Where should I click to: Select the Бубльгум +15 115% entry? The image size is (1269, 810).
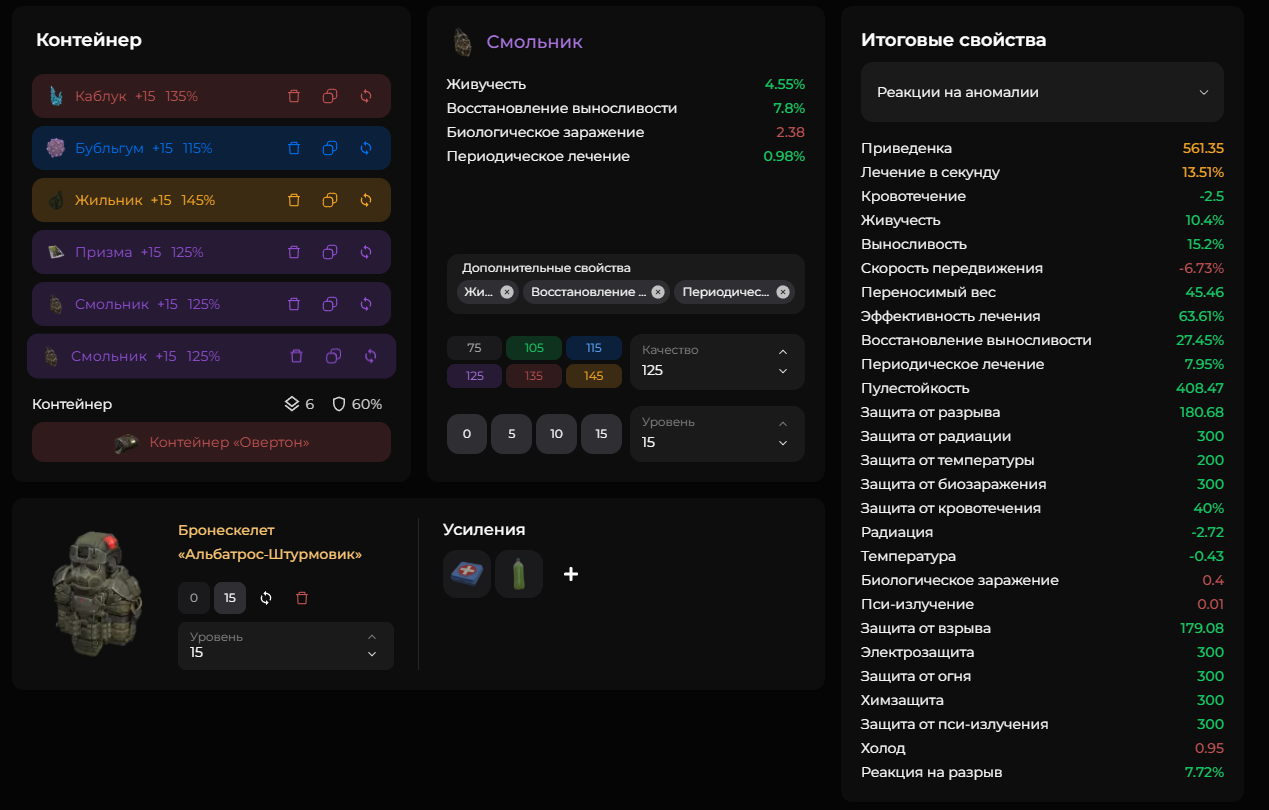point(211,148)
